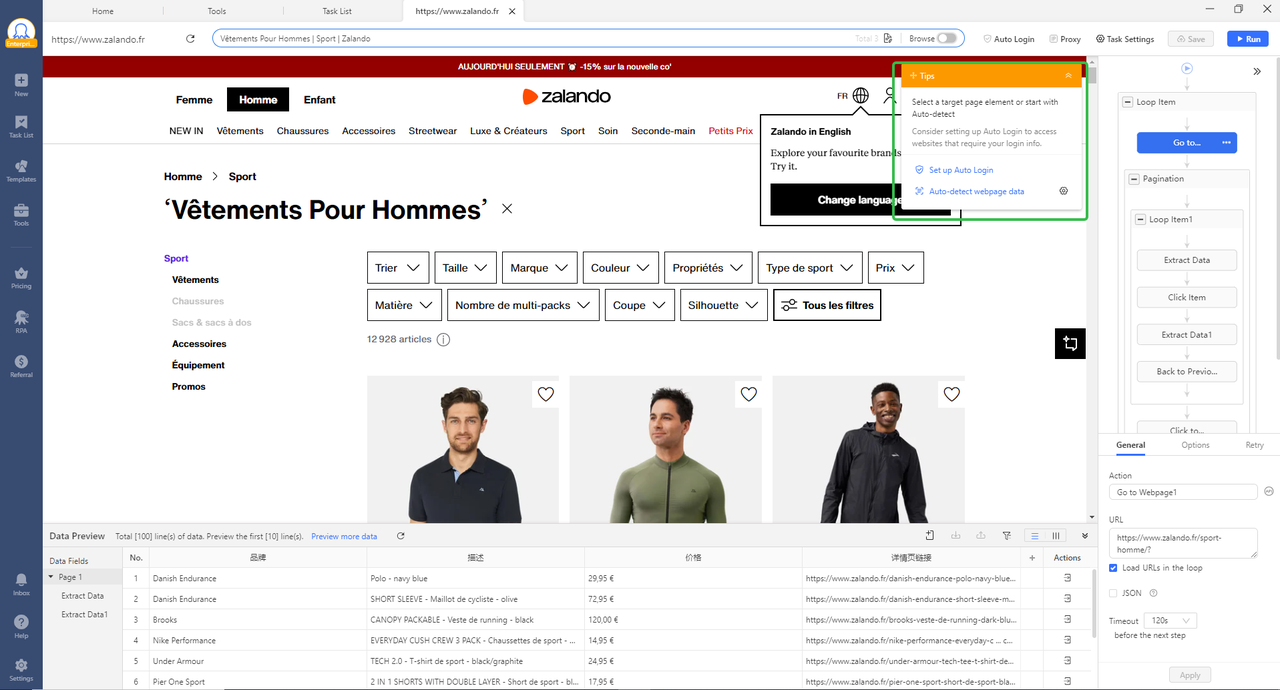Viewport: 1280px width, 690px height.
Task: Collapse the Tips panel chevron
Action: [1068, 76]
